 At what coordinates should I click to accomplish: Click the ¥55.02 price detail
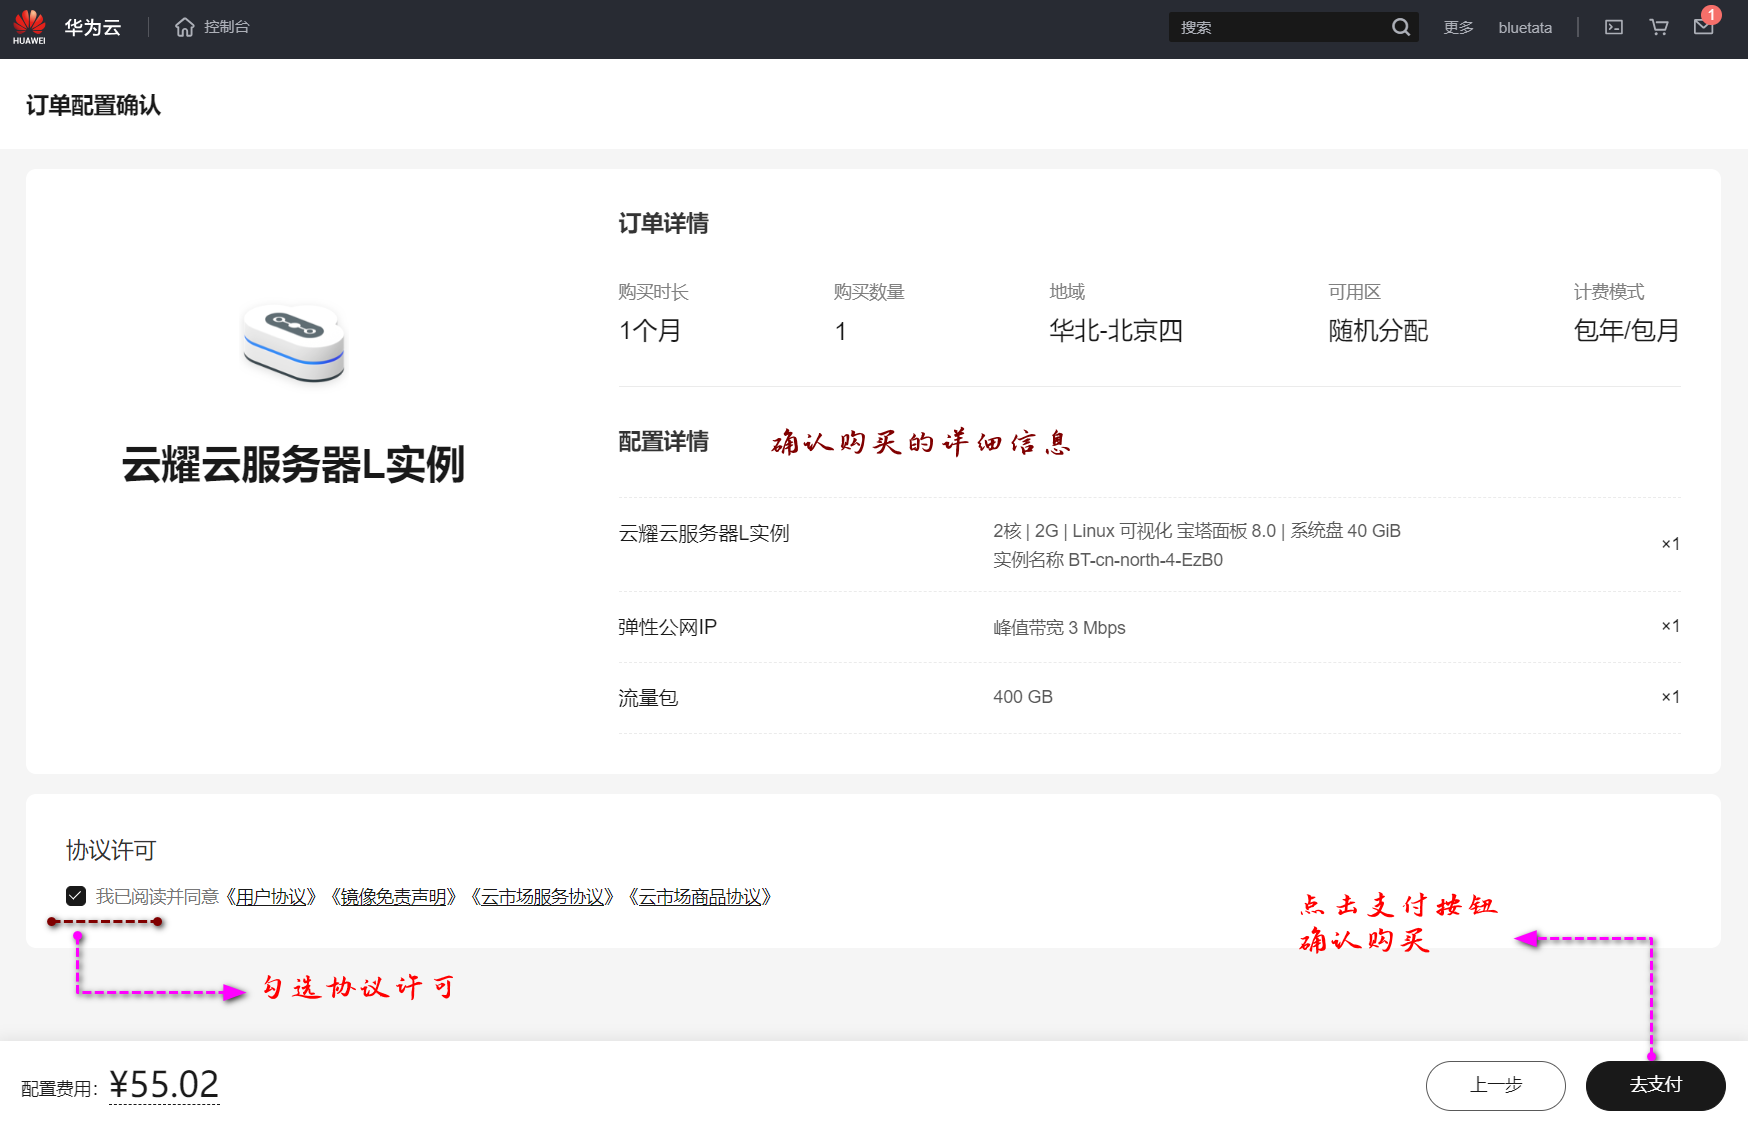pos(164,1085)
